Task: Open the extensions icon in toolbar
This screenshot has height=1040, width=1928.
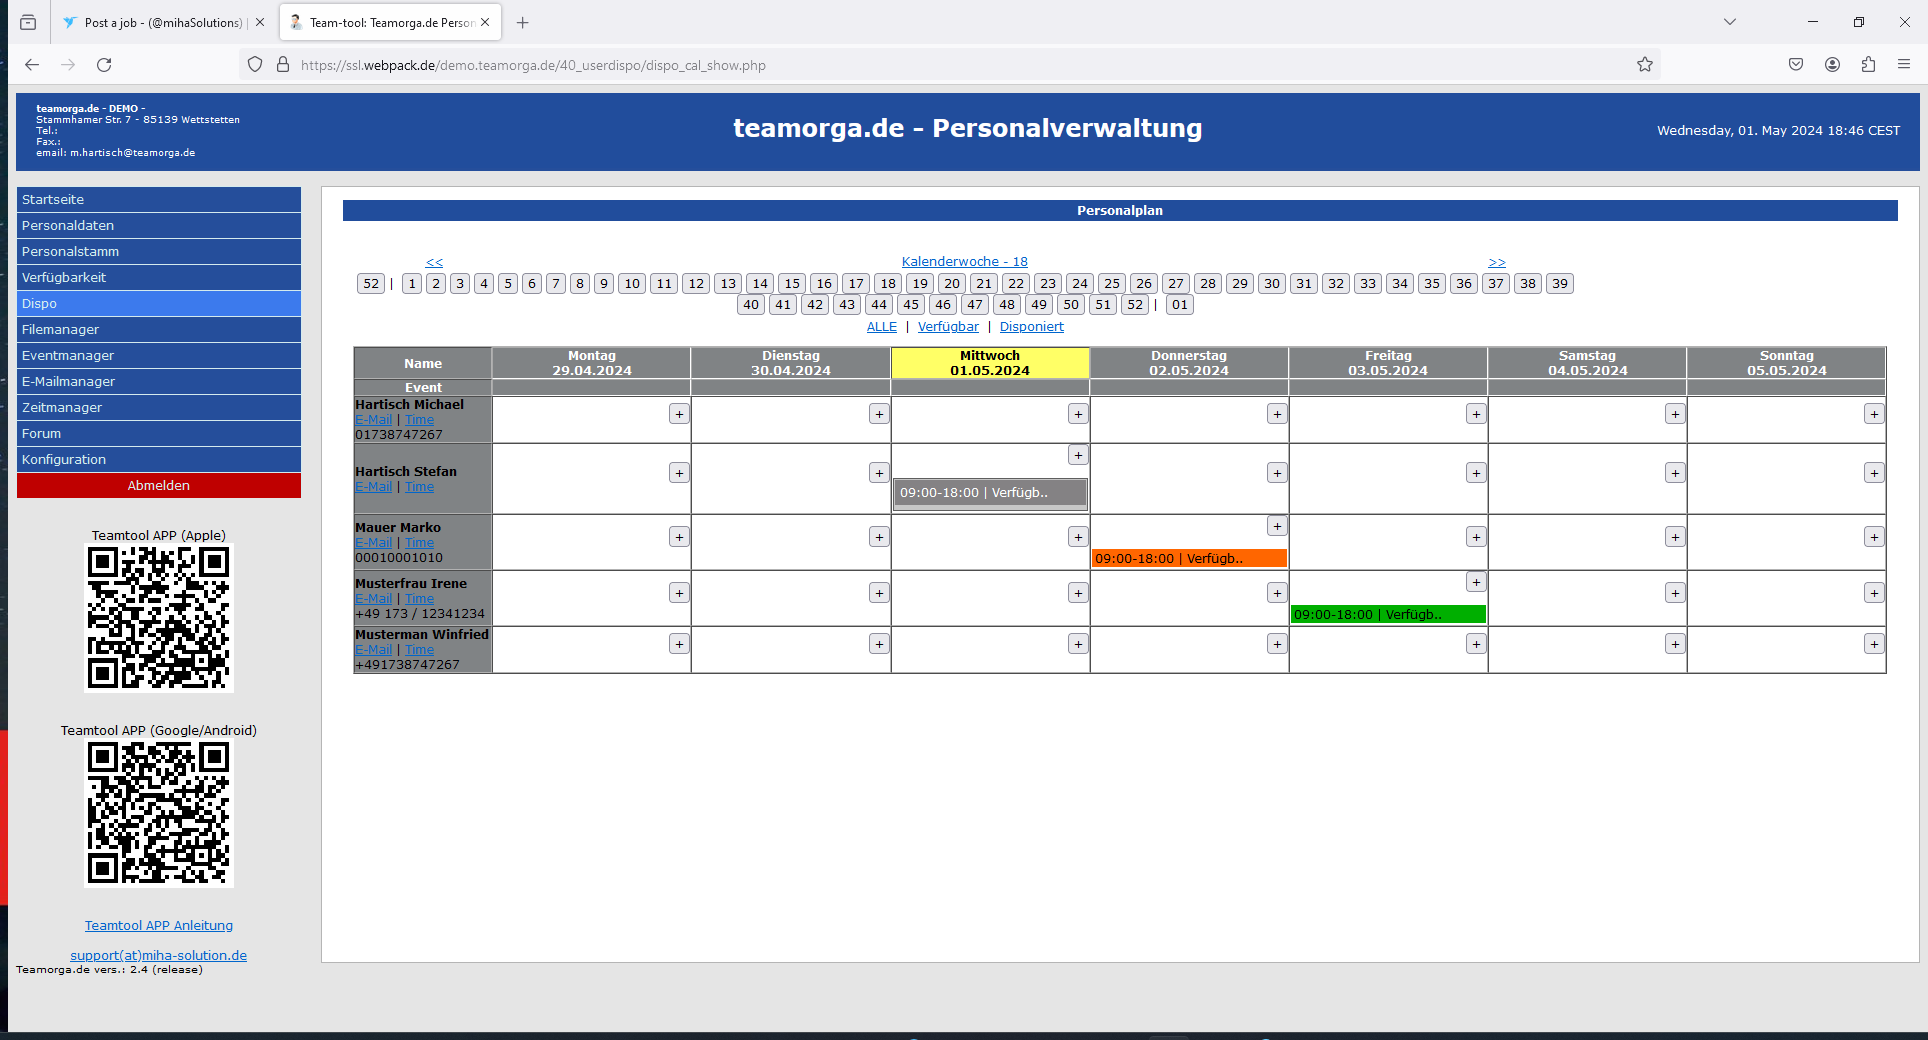Action: (1868, 65)
